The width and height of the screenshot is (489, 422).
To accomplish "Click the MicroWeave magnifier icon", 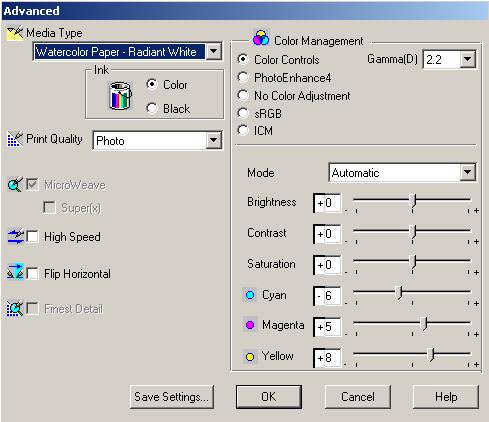I will 15,184.
